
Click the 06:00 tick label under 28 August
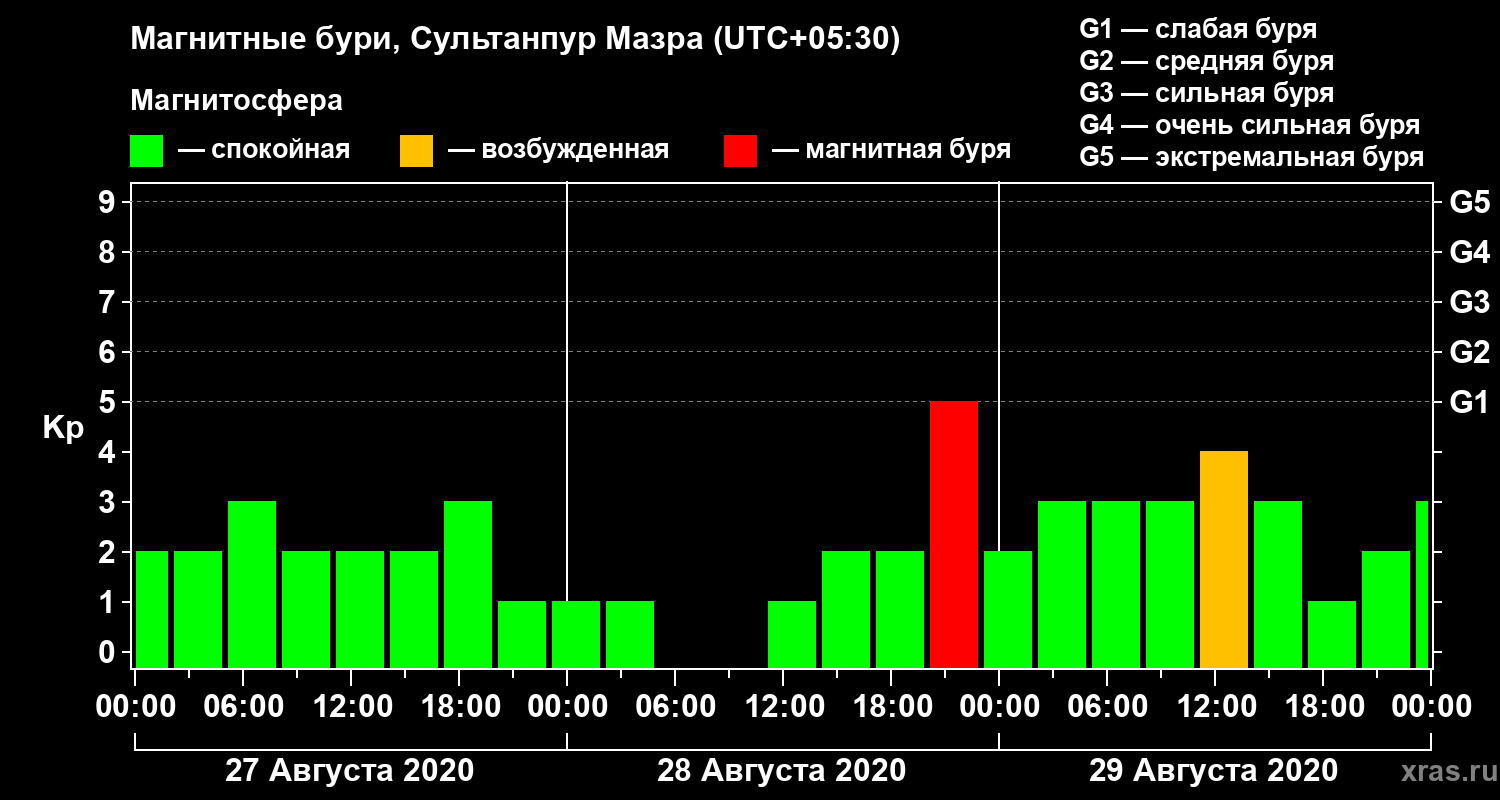coord(676,706)
